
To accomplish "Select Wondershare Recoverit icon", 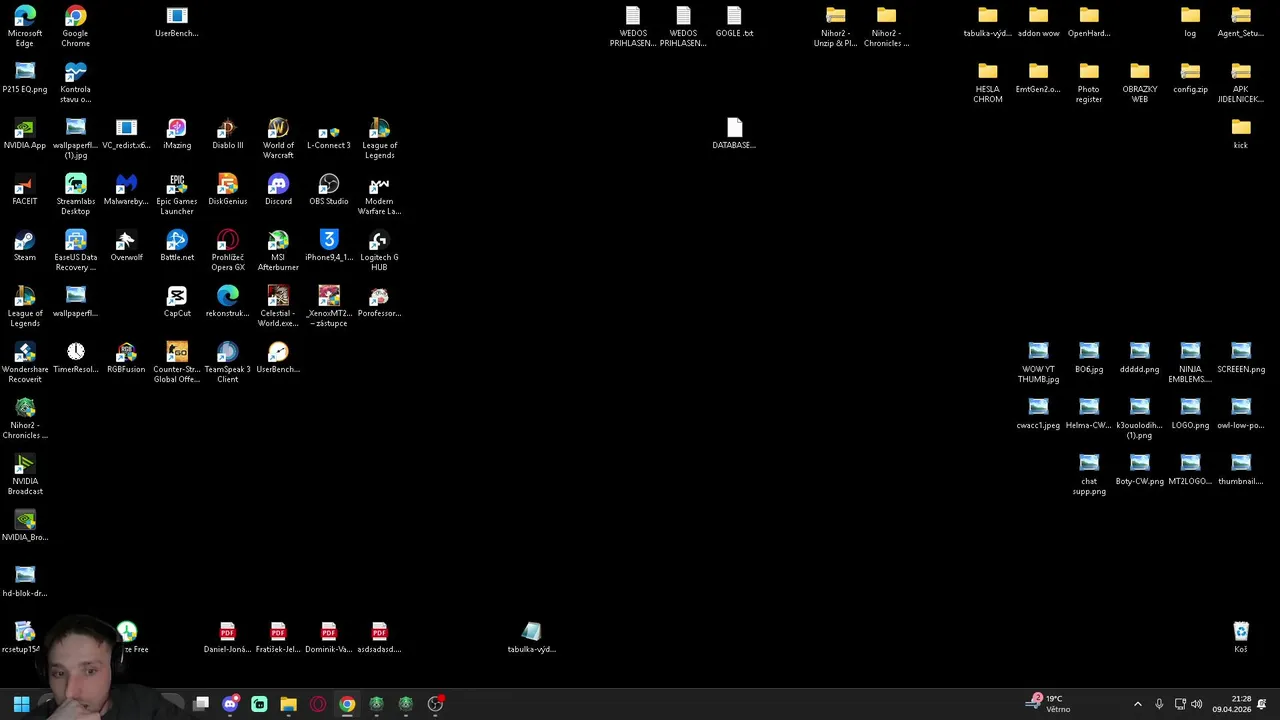I will [25, 363].
